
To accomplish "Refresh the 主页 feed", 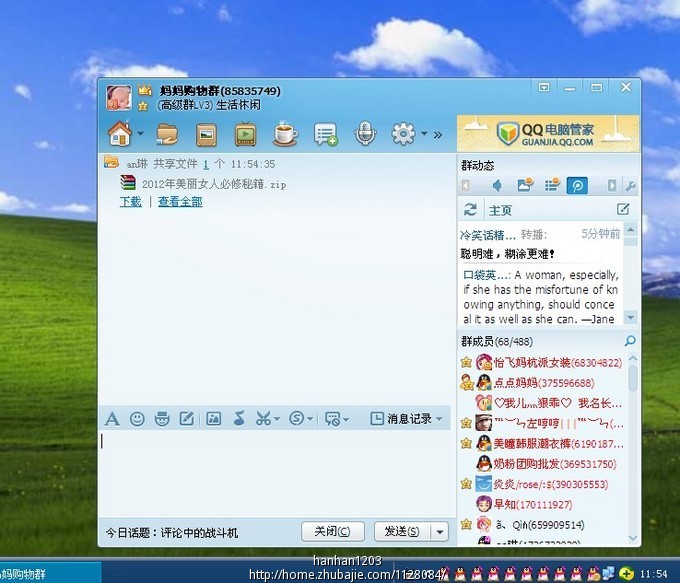I will point(470,210).
